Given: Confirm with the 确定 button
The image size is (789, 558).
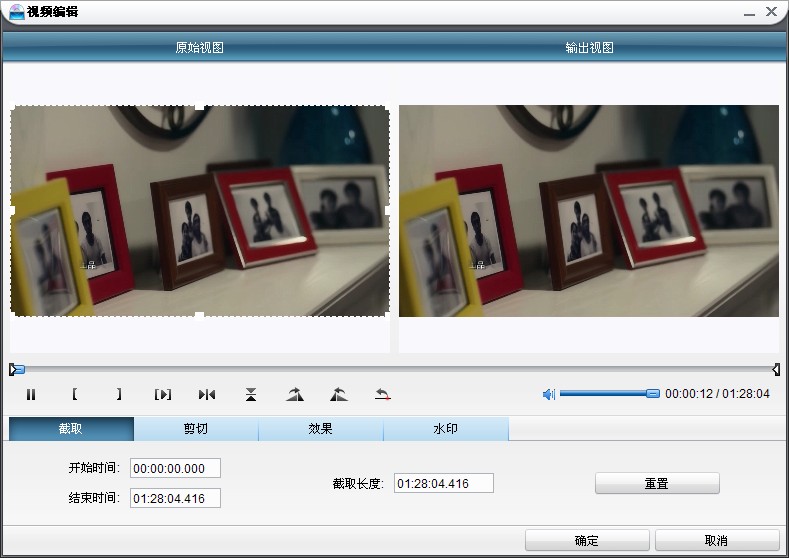Looking at the screenshot, I should 587,541.
